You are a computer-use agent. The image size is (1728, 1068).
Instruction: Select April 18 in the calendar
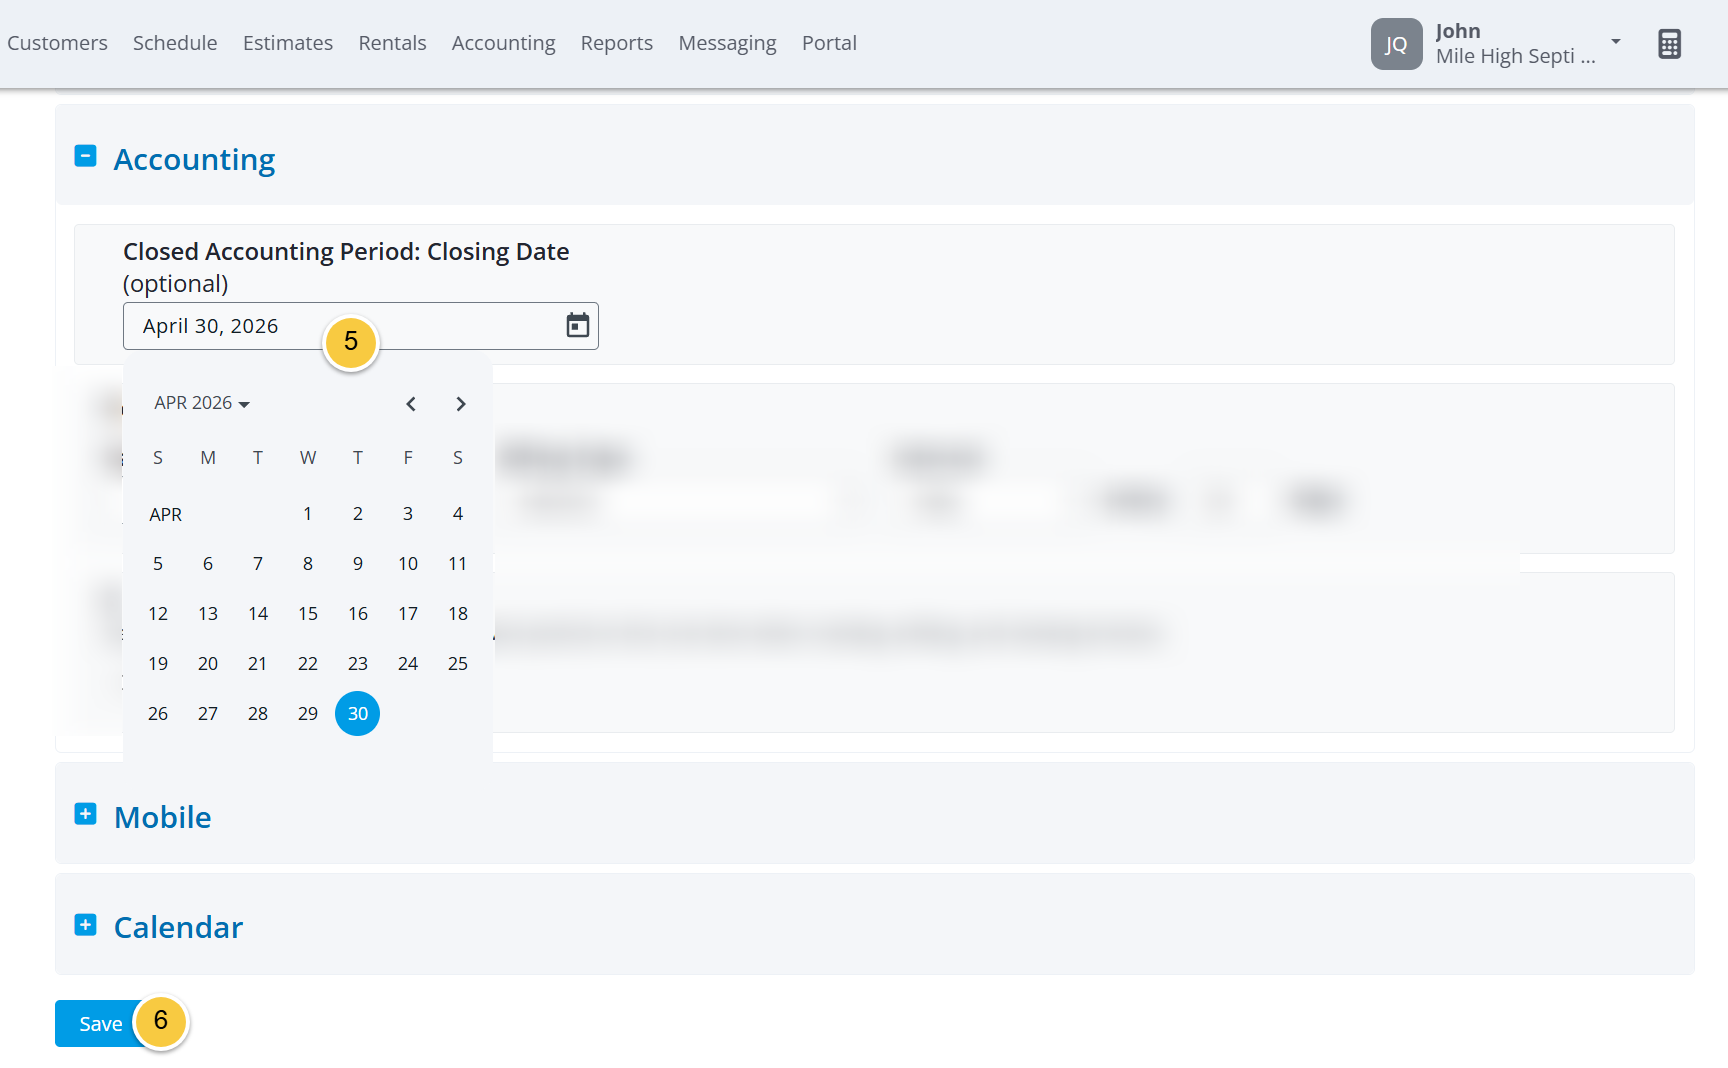[458, 614]
